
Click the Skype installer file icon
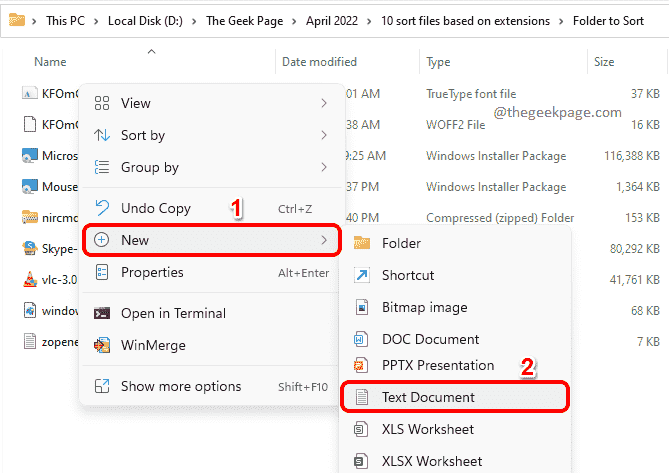tap(29, 248)
